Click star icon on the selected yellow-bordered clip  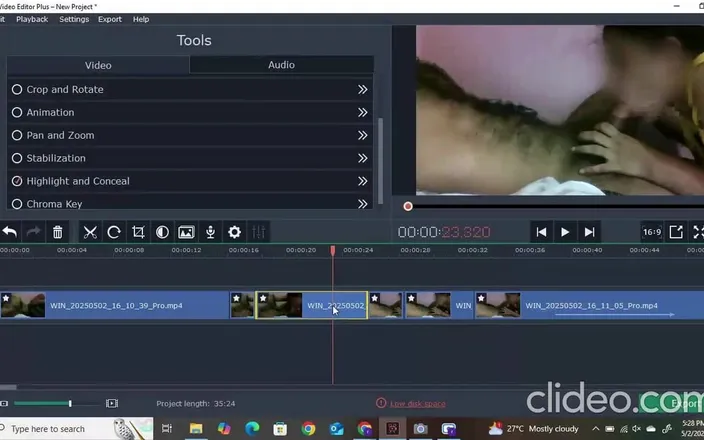263,298
